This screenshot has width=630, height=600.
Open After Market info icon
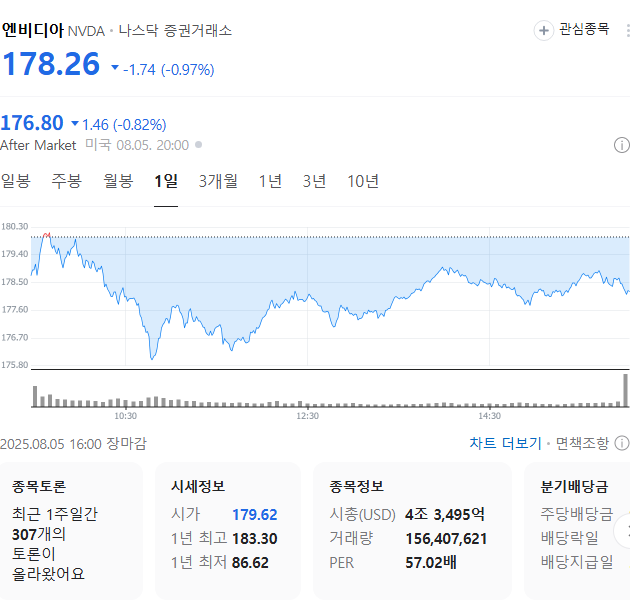point(622,145)
